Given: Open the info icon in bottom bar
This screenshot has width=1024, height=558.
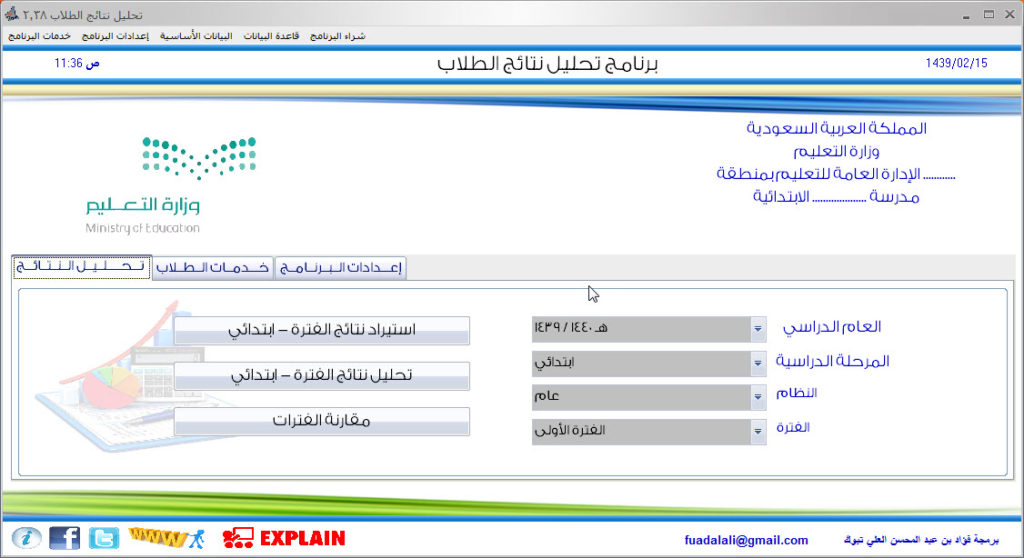Looking at the screenshot, I should 27,538.
